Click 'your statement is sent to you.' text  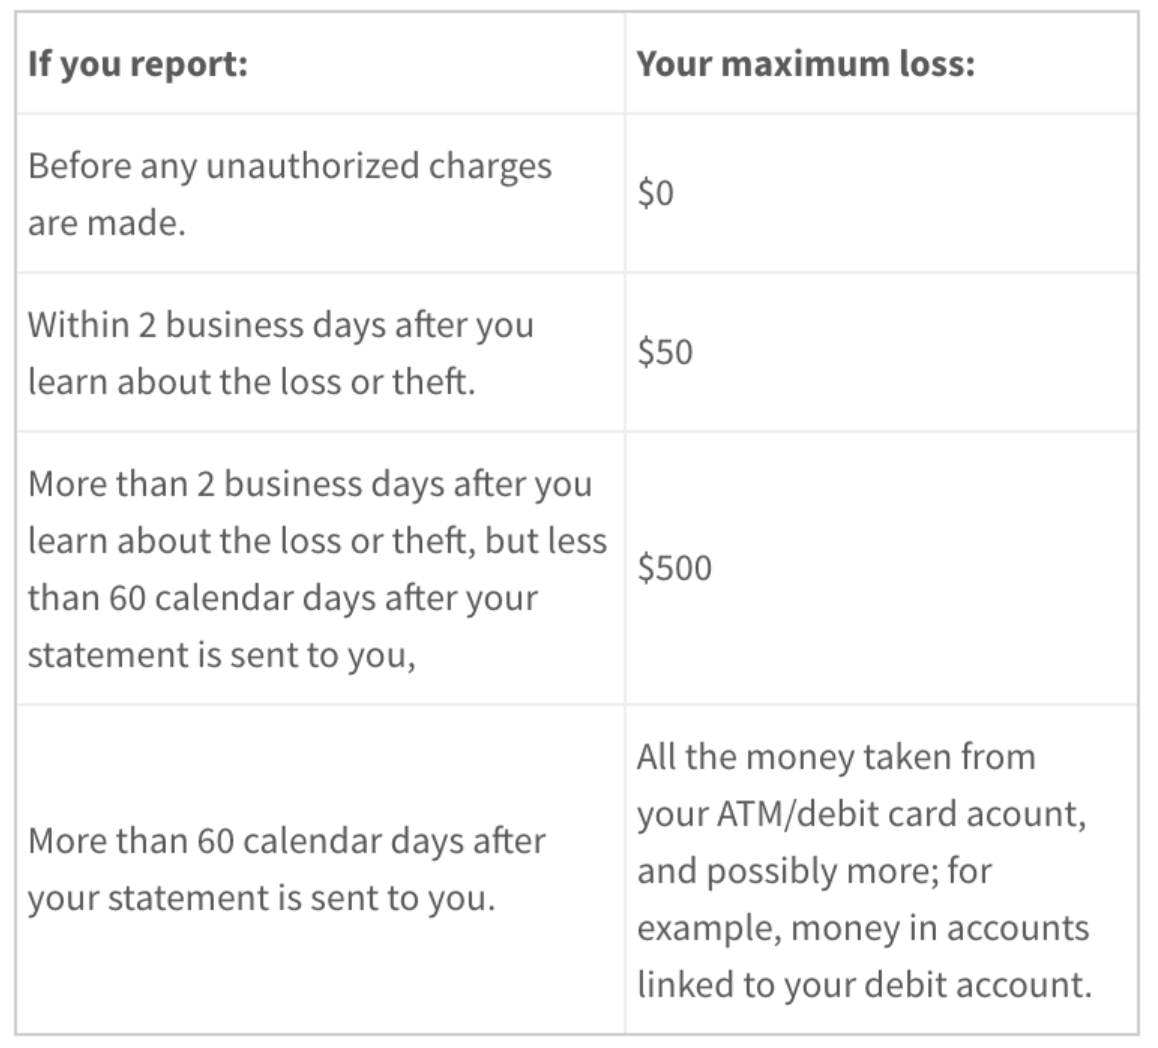tap(261, 899)
